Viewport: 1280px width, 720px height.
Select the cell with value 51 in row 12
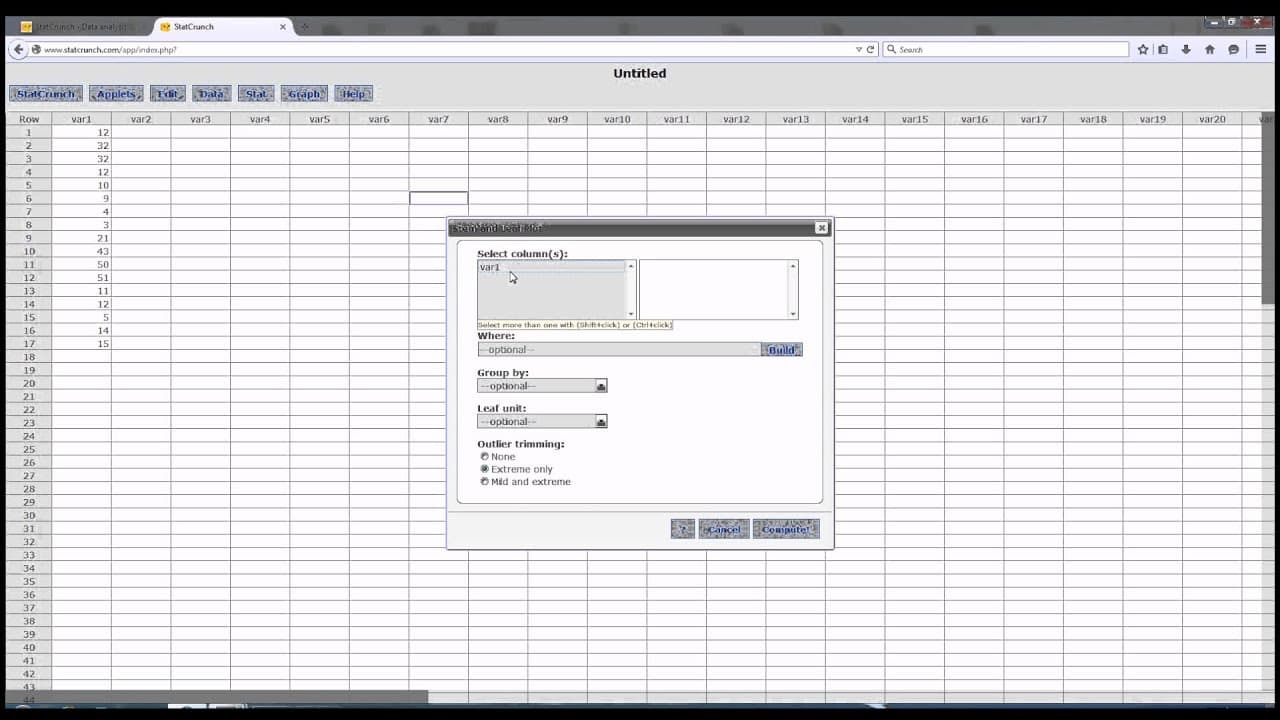tap(81, 278)
